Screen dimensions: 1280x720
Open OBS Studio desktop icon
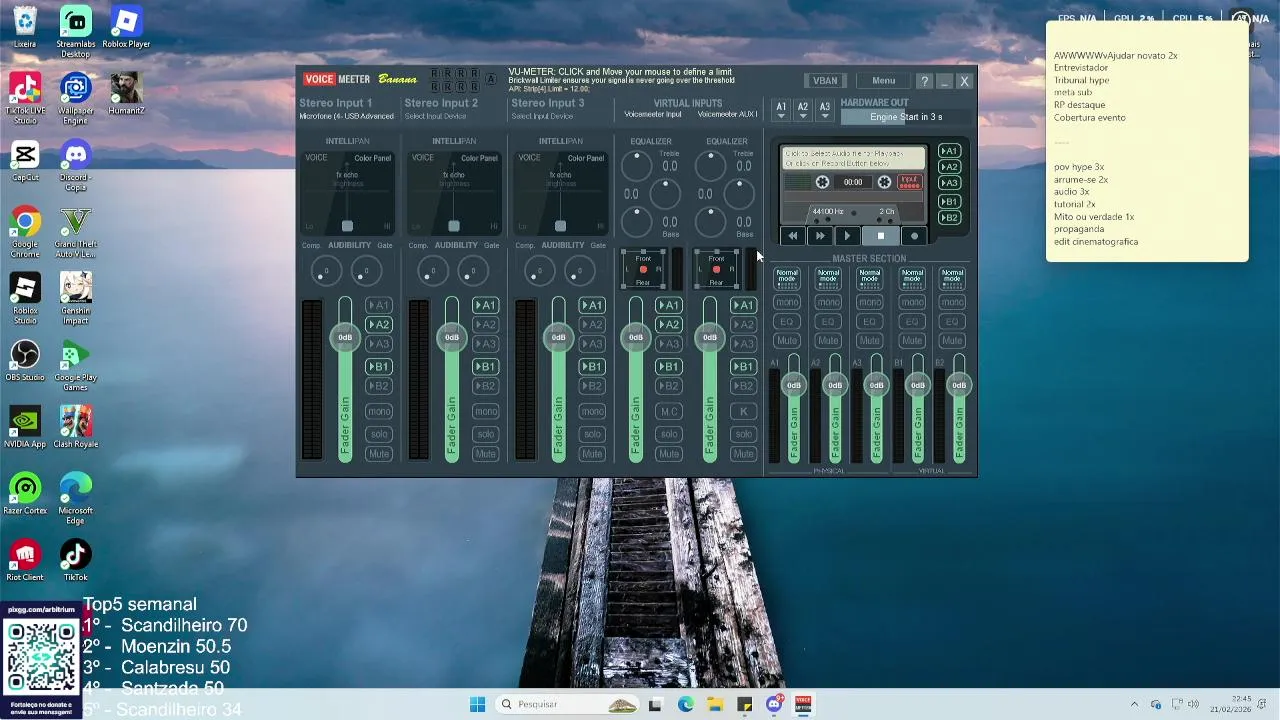25,361
